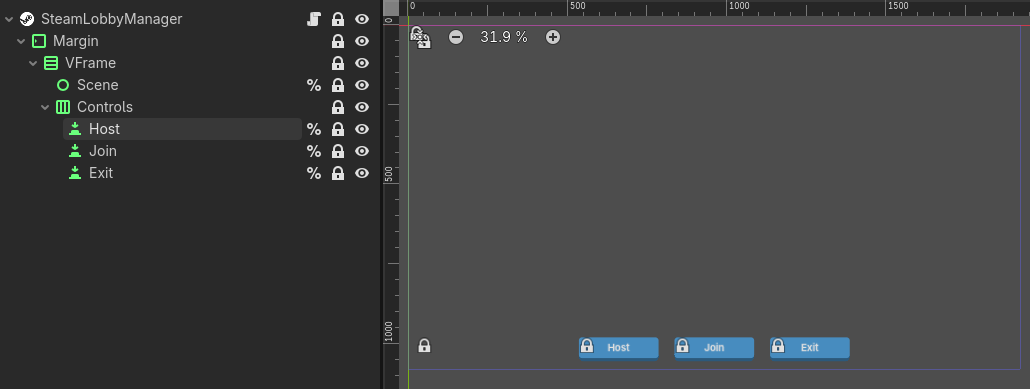This screenshot has height=389, width=1030.
Task: Unlock the Scene node
Action: 338,85
